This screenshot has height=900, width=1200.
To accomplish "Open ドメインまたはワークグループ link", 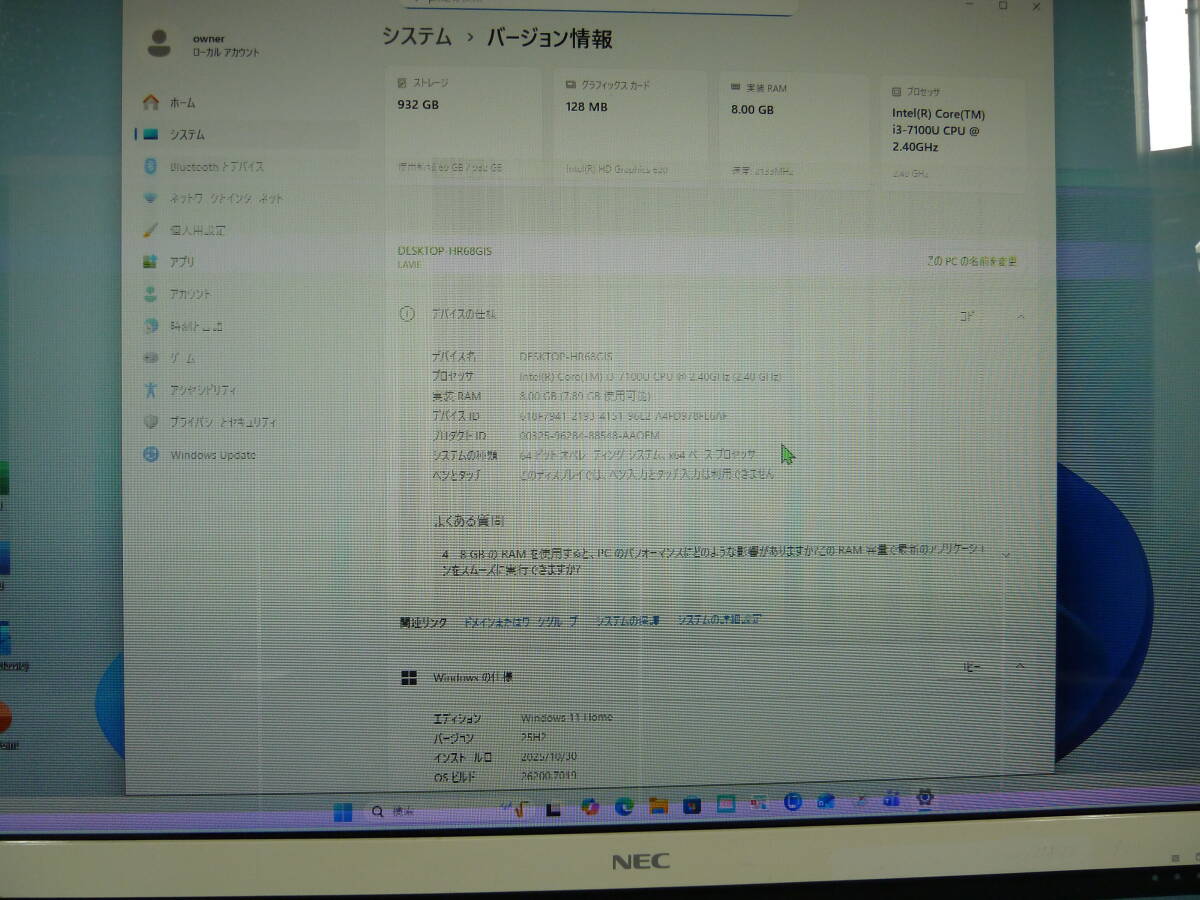I will (521, 621).
